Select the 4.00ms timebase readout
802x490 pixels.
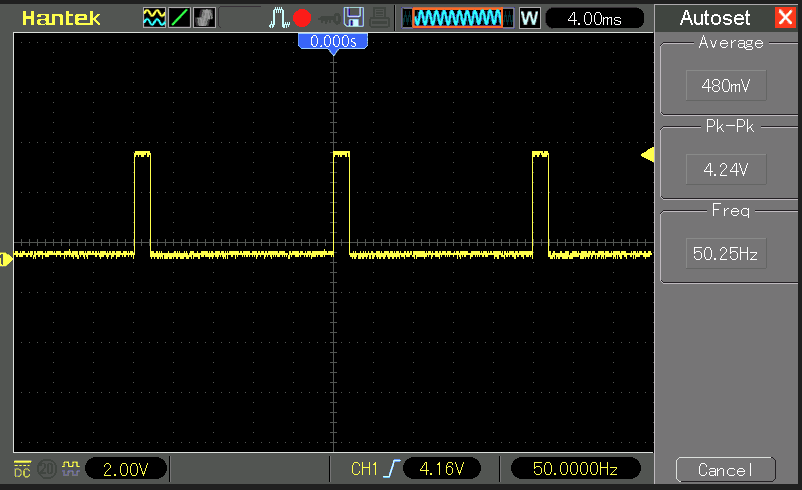click(598, 18)
